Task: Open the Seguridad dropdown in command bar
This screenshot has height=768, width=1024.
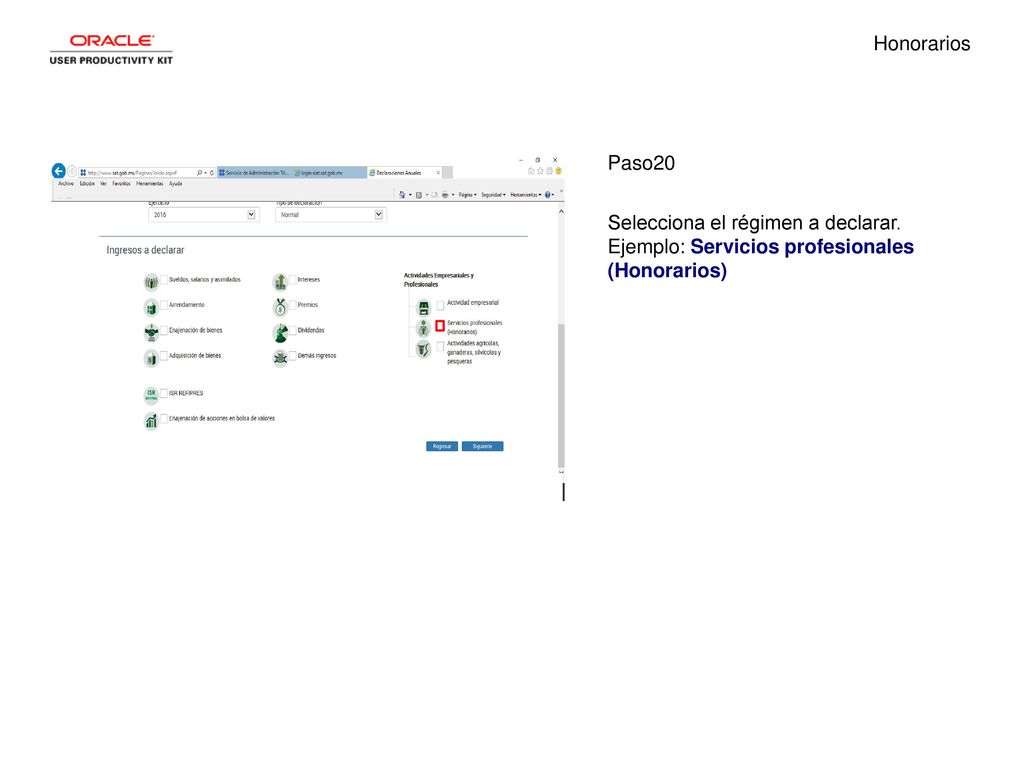Action: (493, 195)
